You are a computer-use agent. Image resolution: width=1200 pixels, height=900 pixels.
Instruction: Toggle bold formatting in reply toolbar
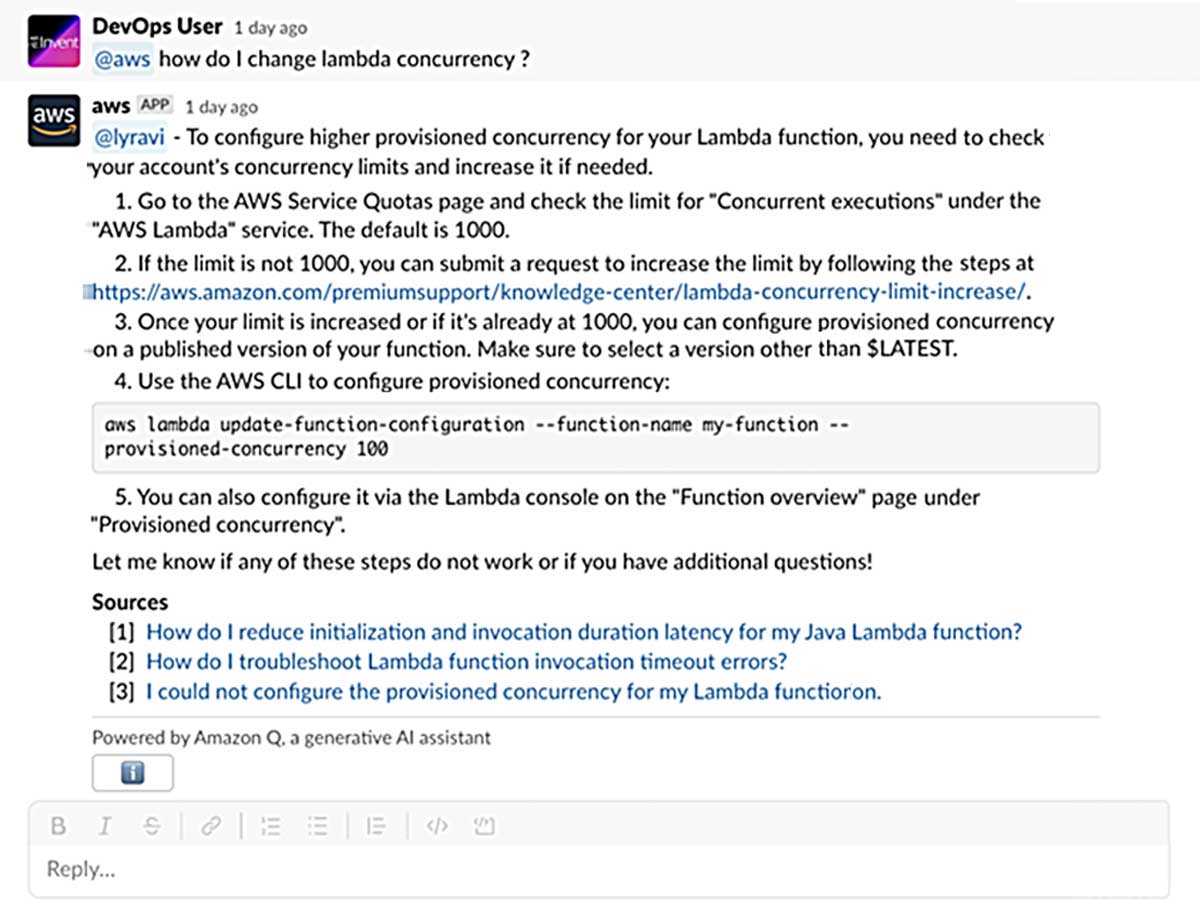tap(58, 826)
